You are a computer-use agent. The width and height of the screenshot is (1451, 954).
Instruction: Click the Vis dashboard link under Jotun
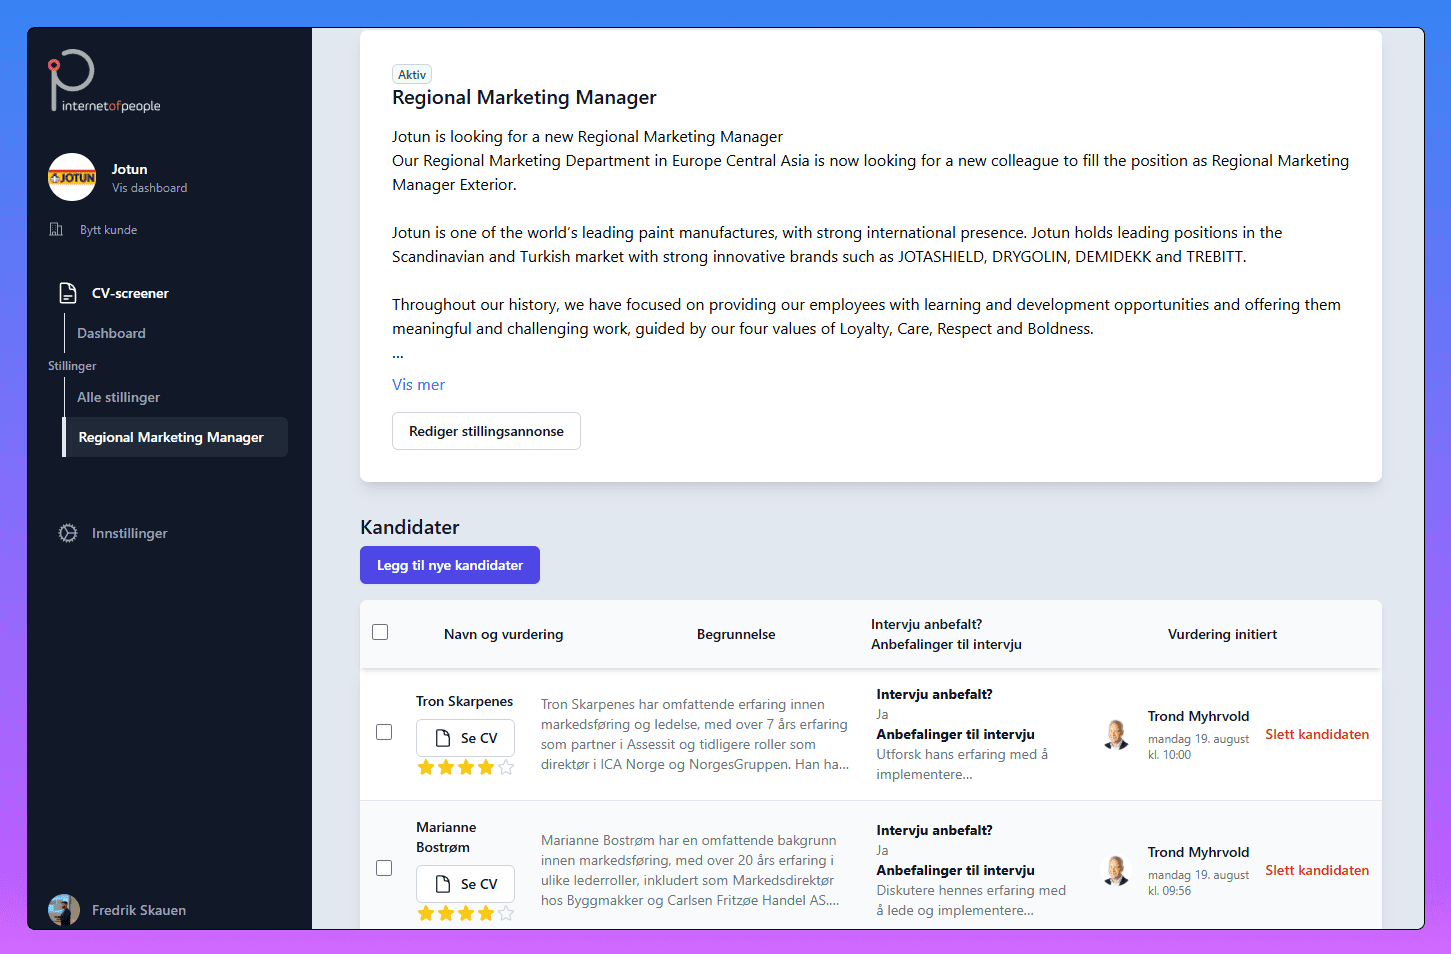pos(149,188)
